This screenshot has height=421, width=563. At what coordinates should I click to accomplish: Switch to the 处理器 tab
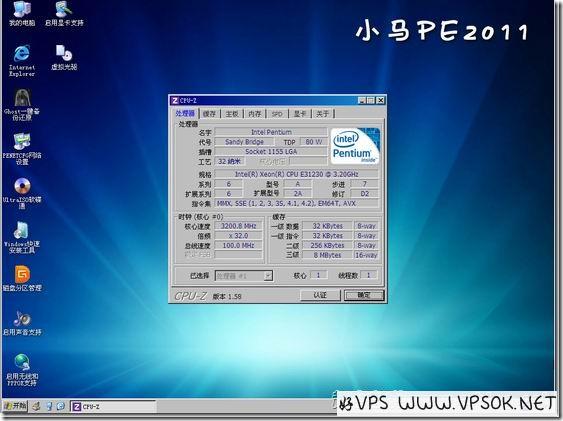[185, 113]
